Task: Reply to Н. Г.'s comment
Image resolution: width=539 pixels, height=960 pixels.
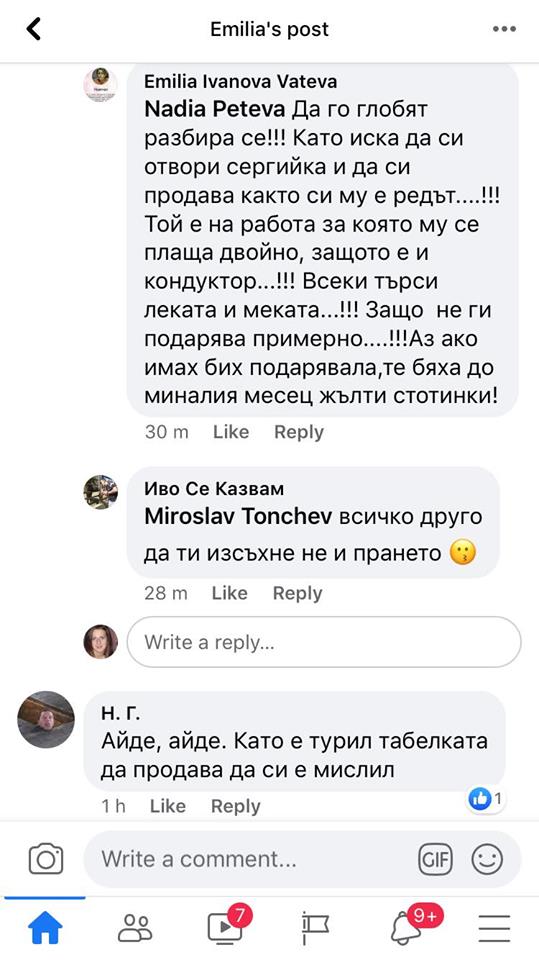Action: point(236,806)
